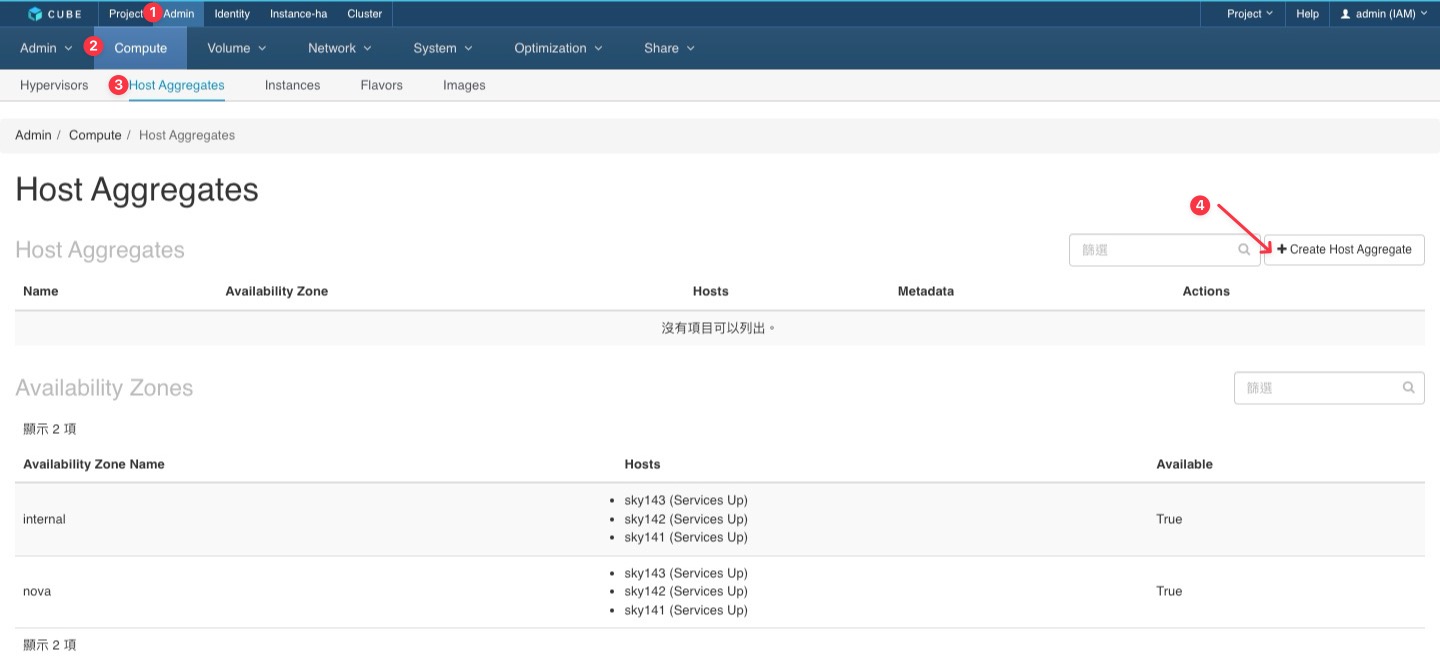Click sky141 host in nova zone row
The width and height of the screenshot is (1440, 665).
686,610
